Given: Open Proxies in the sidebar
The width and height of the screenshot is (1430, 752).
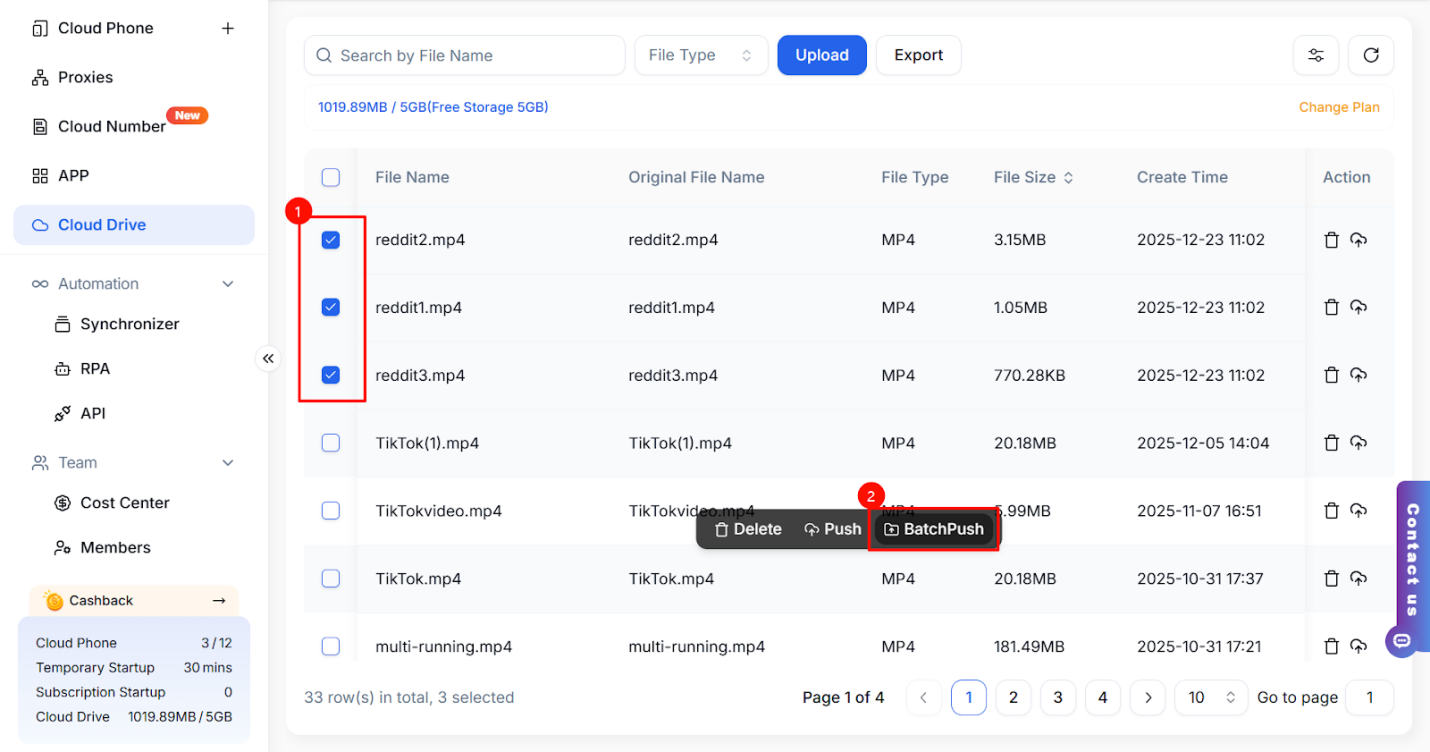Looking at the screenshot, I should pos(85,77).
